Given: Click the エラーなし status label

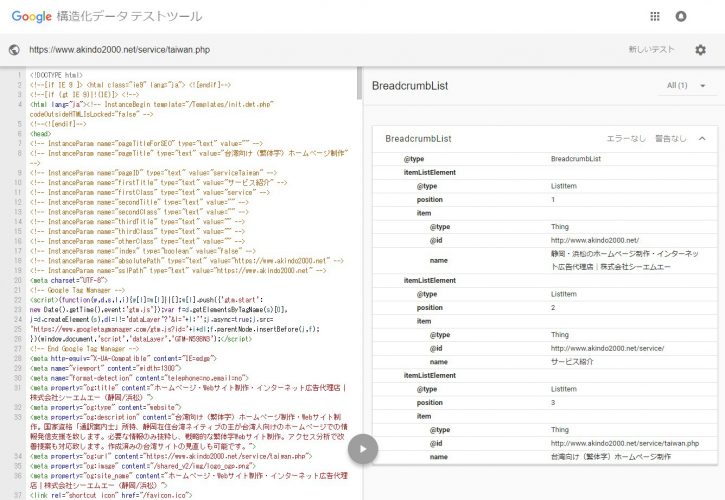Looking at the screenshot, I should 626,138.
